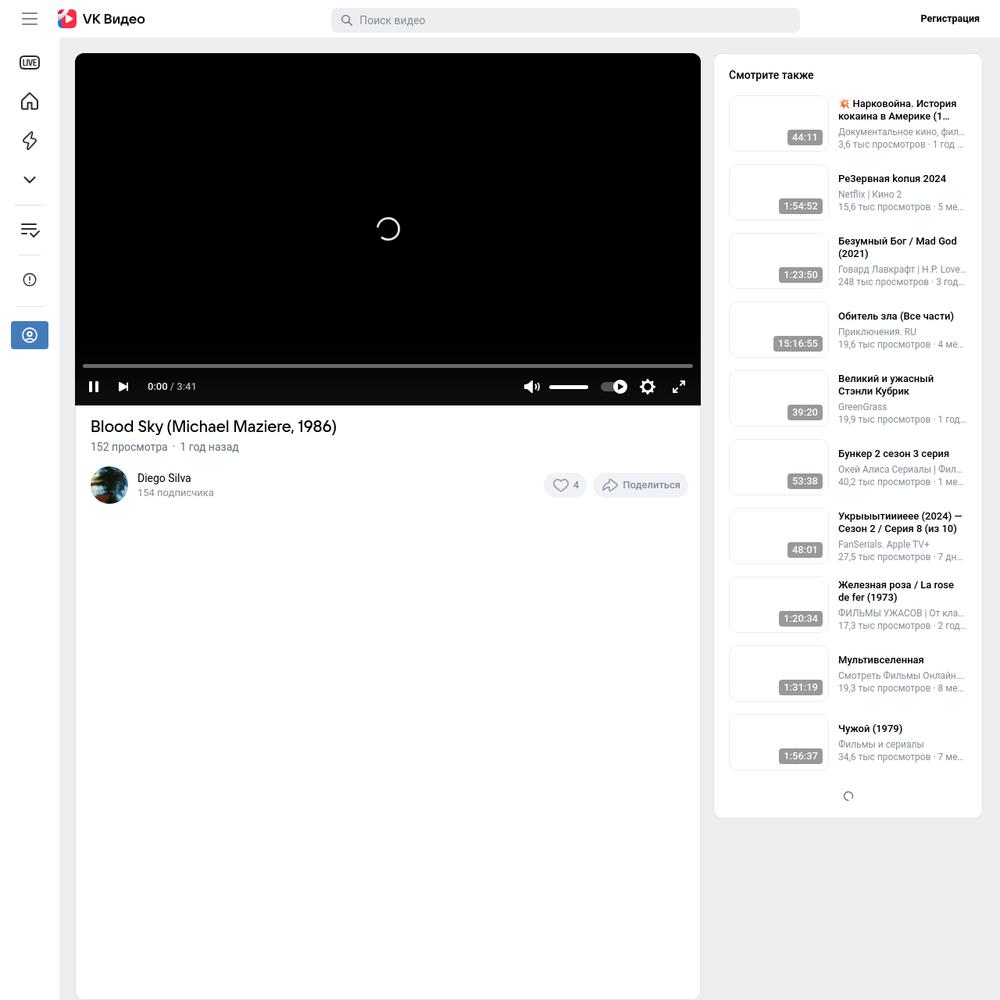
Task: Click the video search field
Action: (x=565, y=20)
